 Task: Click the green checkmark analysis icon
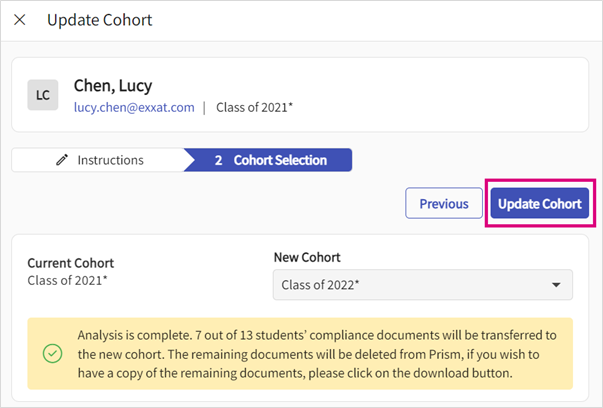click(52, 353)
